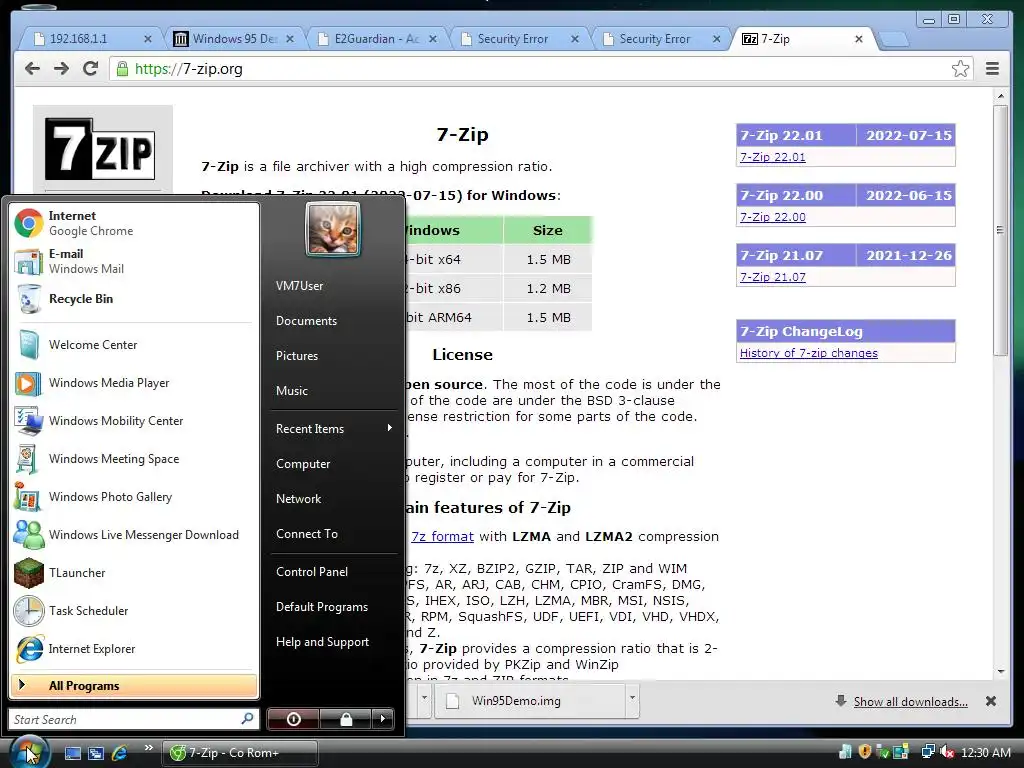Click the Start orb button
1024x768 pixels.
(x=29, y=752)
